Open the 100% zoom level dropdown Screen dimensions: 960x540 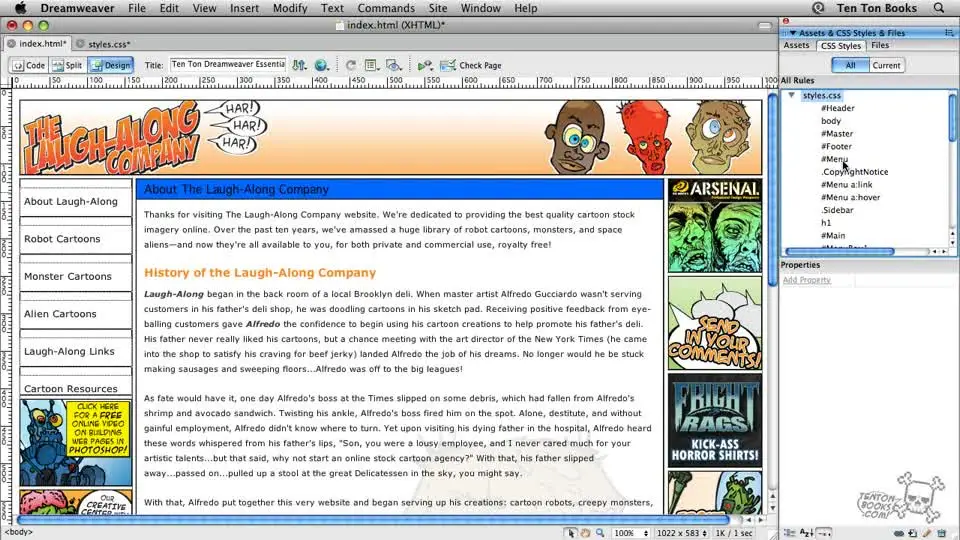[x=631, y=533]
